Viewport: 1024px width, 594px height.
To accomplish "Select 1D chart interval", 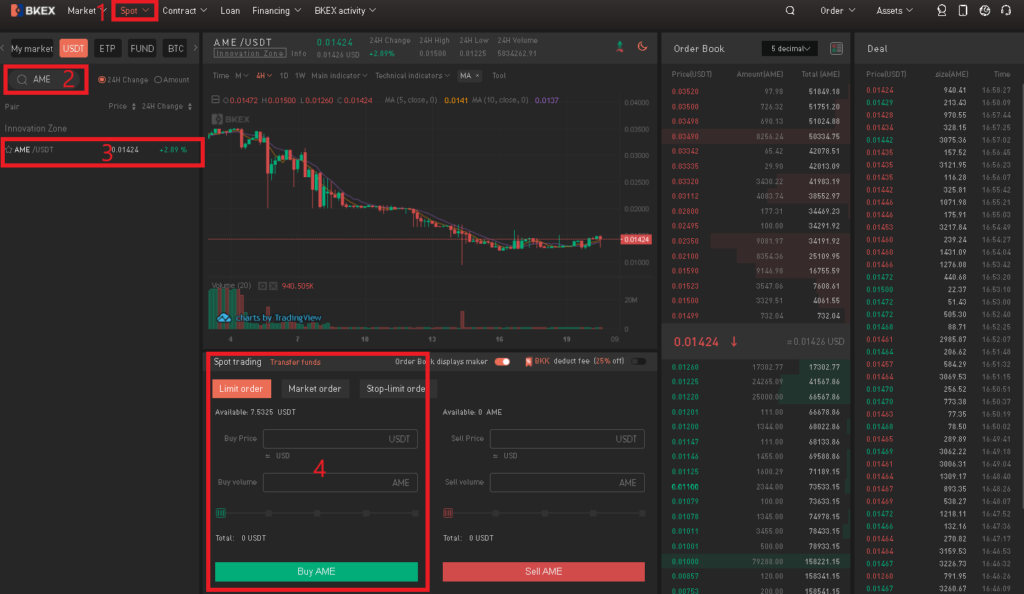I will (x=284, y=76).
